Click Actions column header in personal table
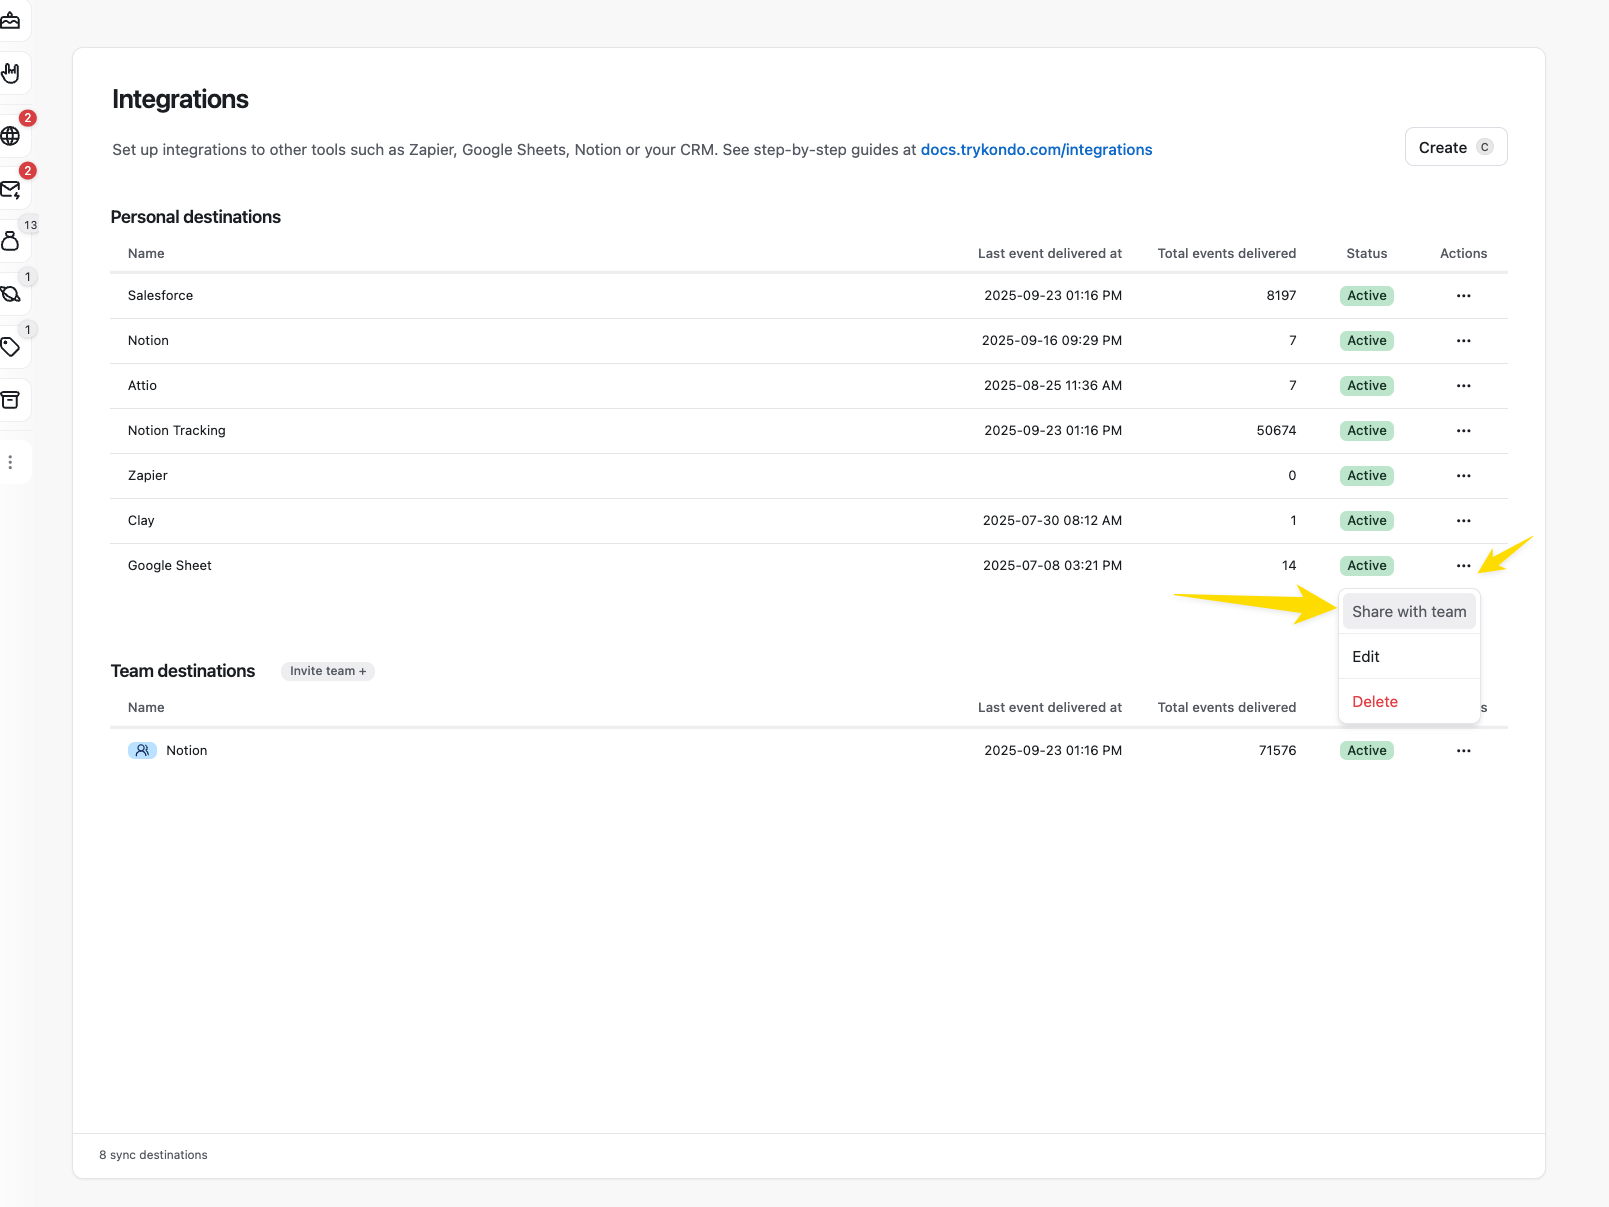 [1463, 254]
